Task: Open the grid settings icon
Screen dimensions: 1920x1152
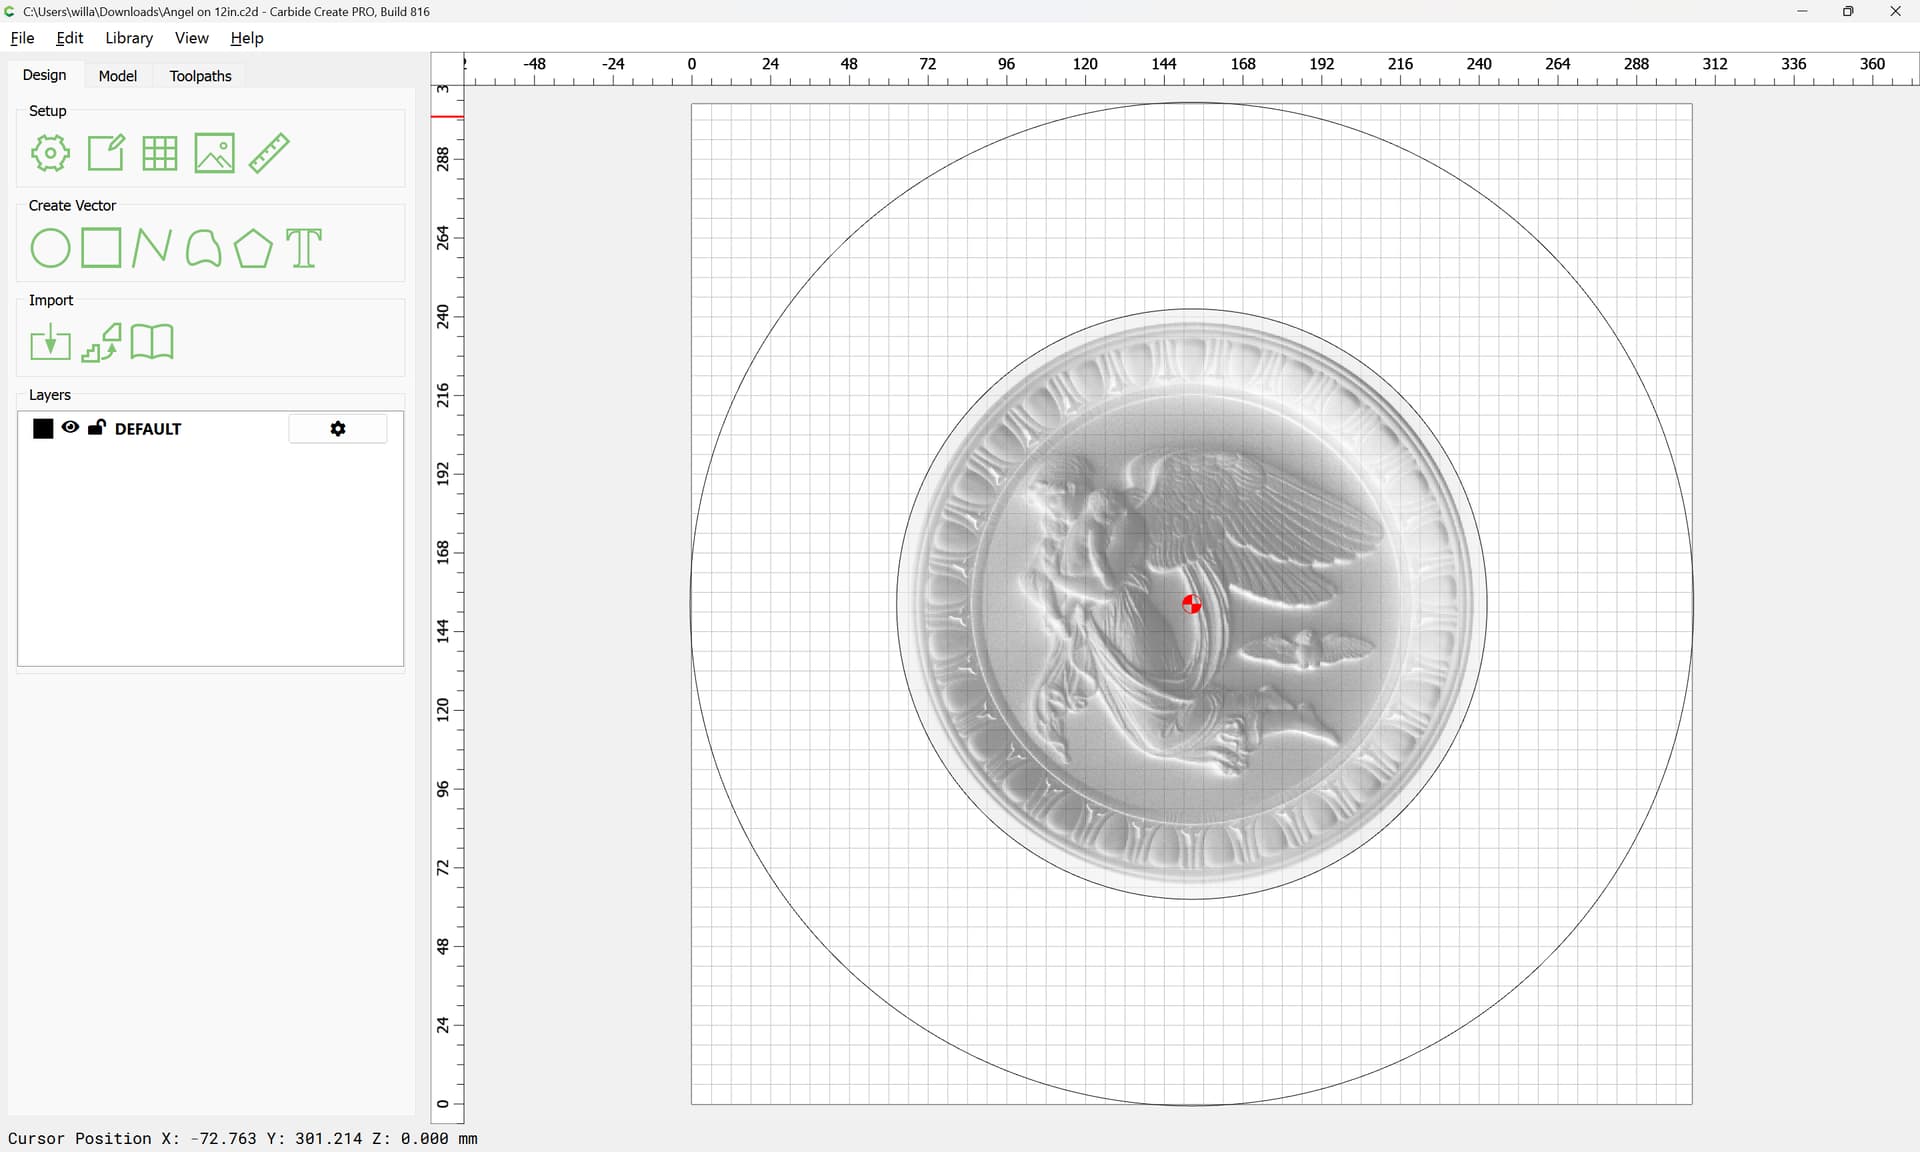Action: click(160, 153)
